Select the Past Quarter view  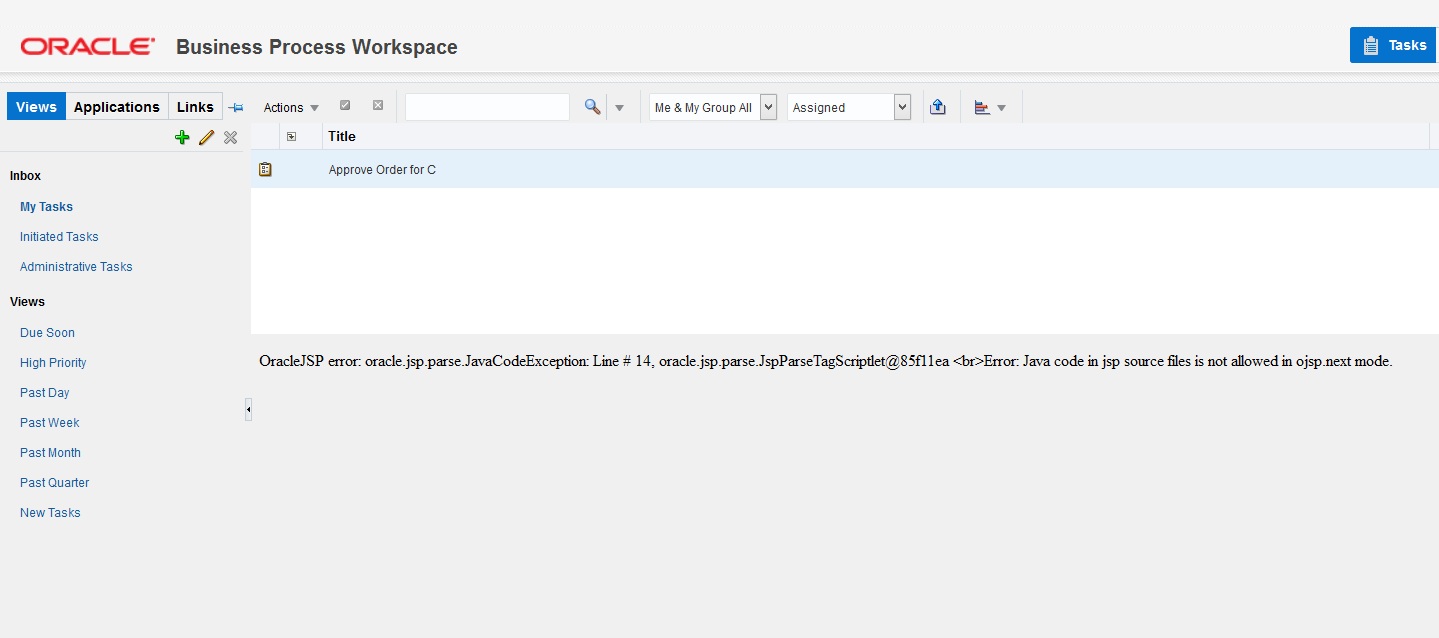55,483
